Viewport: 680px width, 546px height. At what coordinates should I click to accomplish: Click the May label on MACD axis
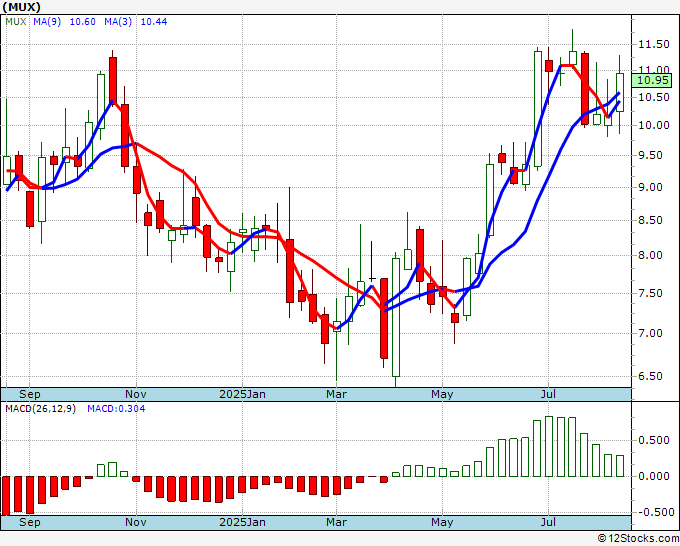click(x=442, y=522)
